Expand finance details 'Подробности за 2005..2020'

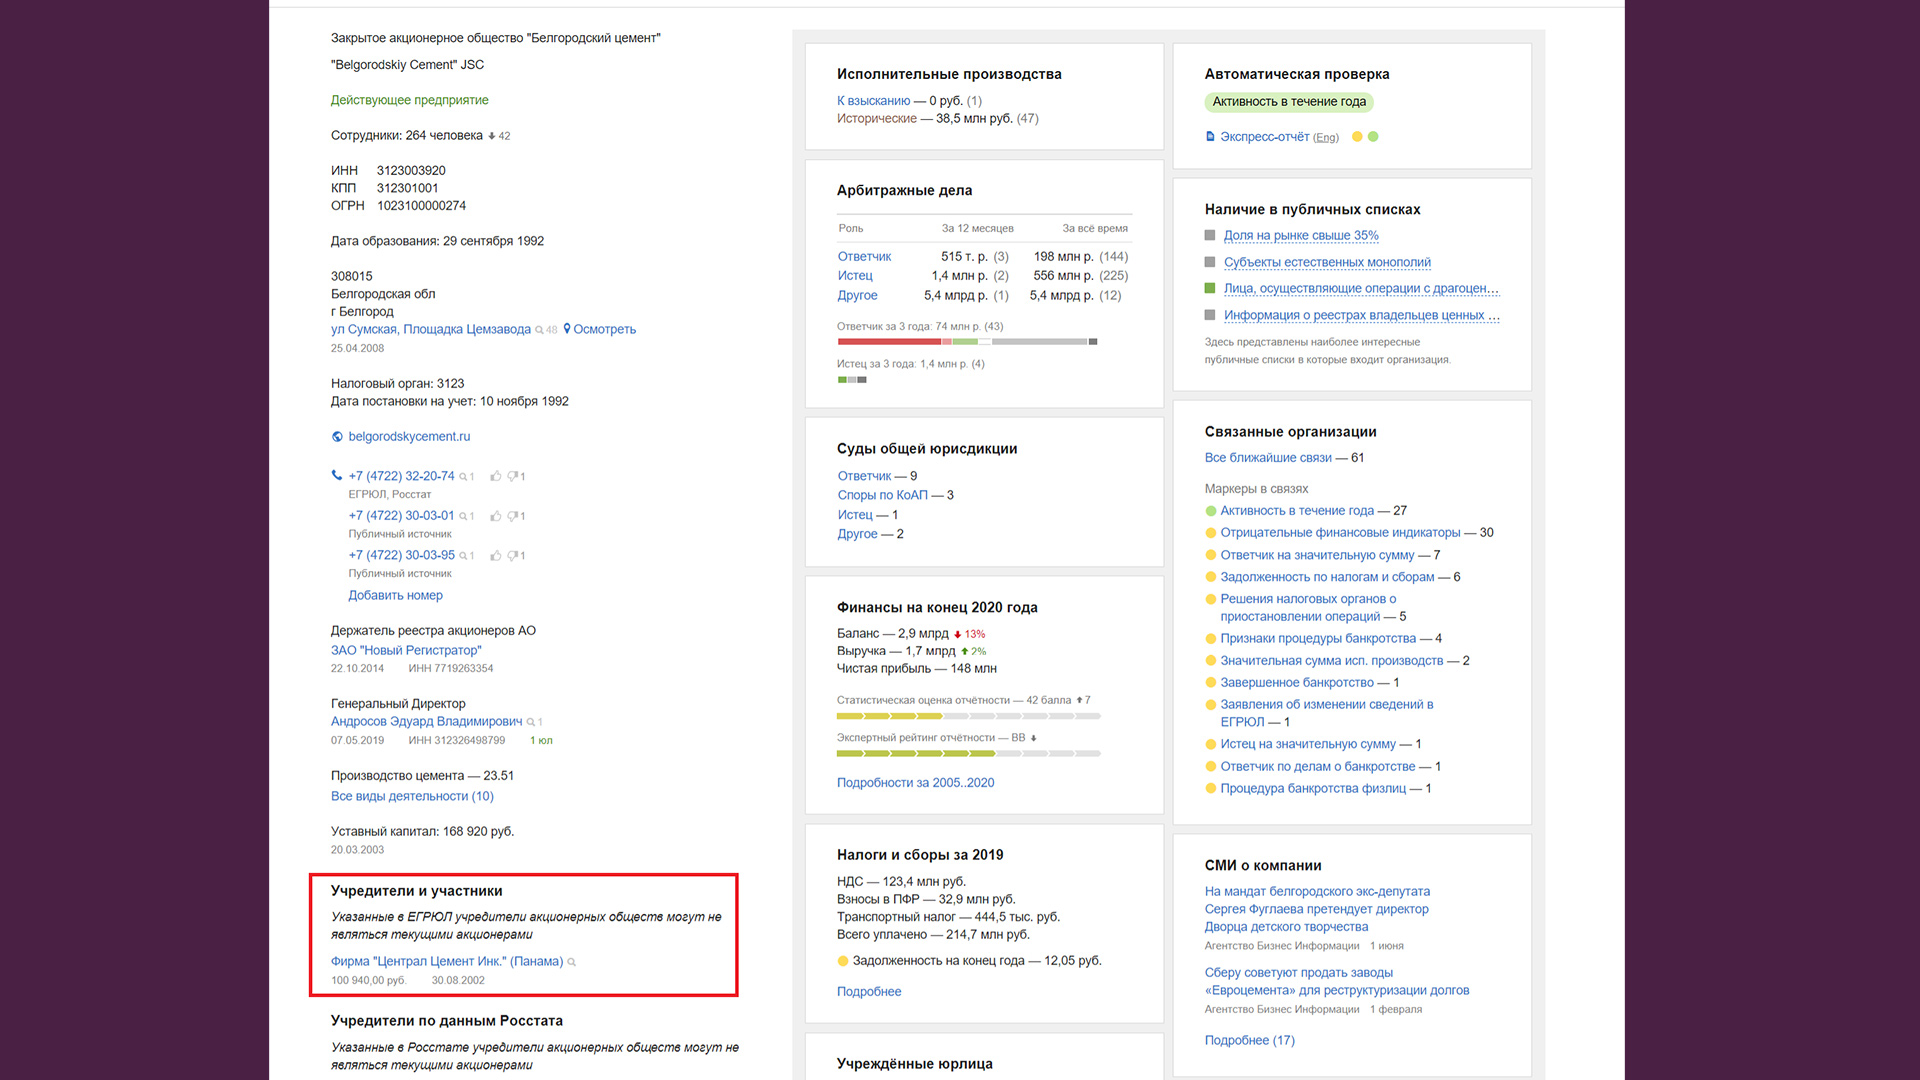coord(915,783)
